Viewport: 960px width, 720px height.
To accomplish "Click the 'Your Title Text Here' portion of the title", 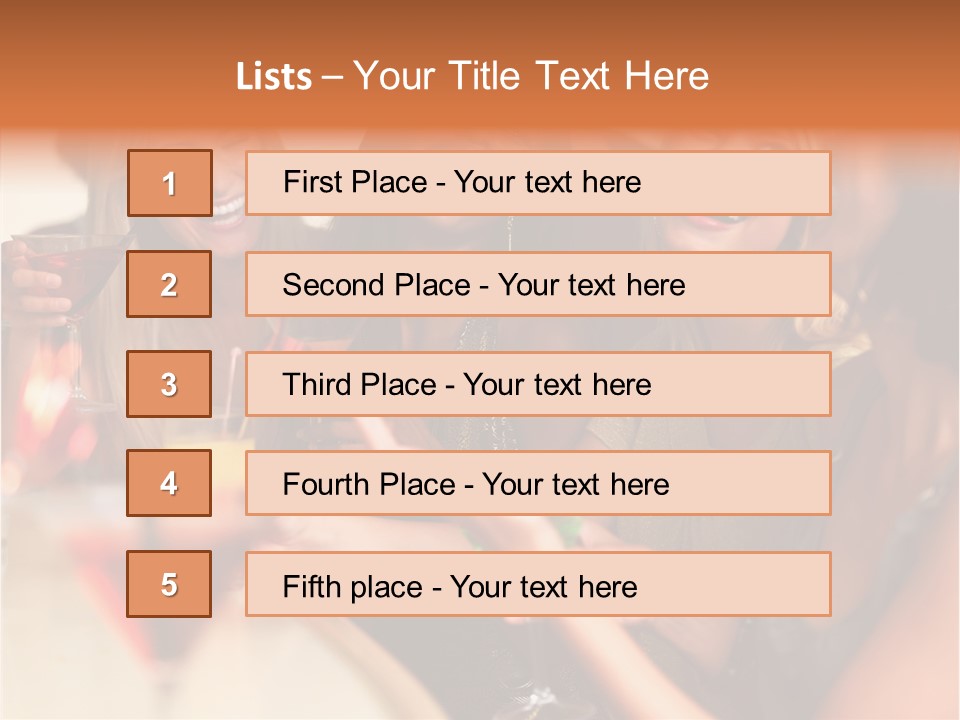I will click(x=531, y=76).
